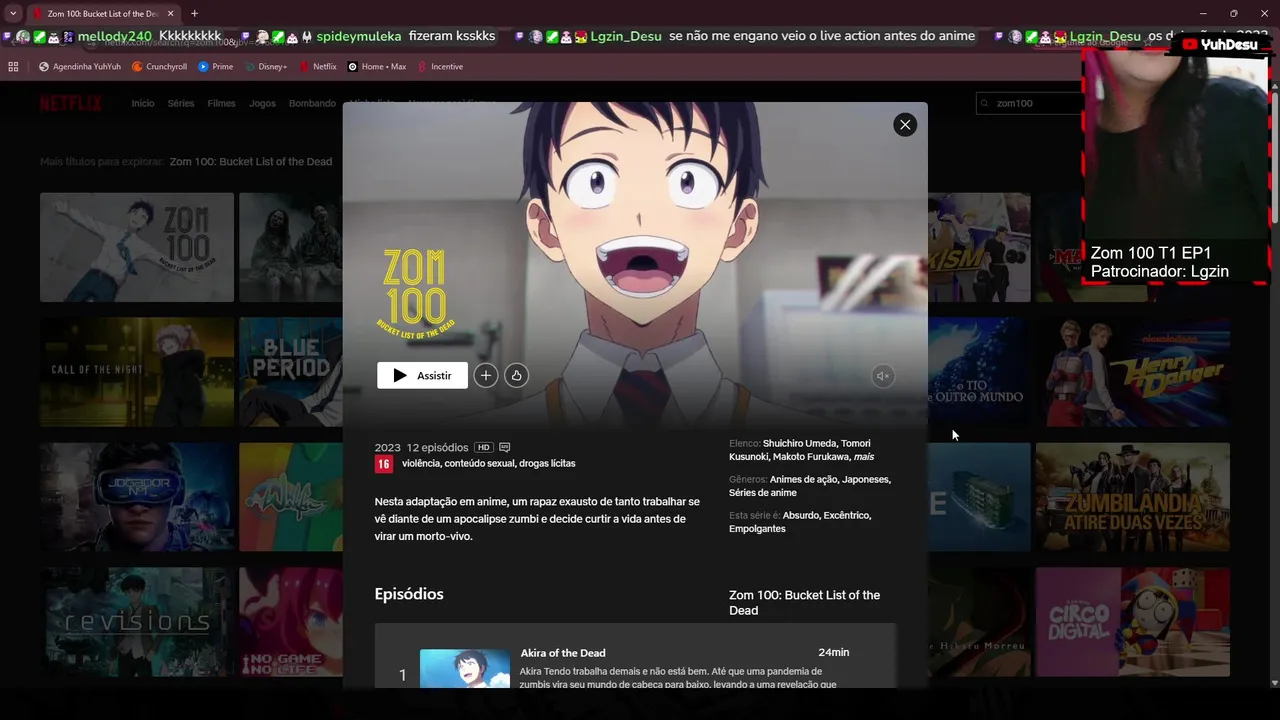Open genre Séries de anime
The width and height of the screenshot is (1280, 720).
click(x=763, y=492)
